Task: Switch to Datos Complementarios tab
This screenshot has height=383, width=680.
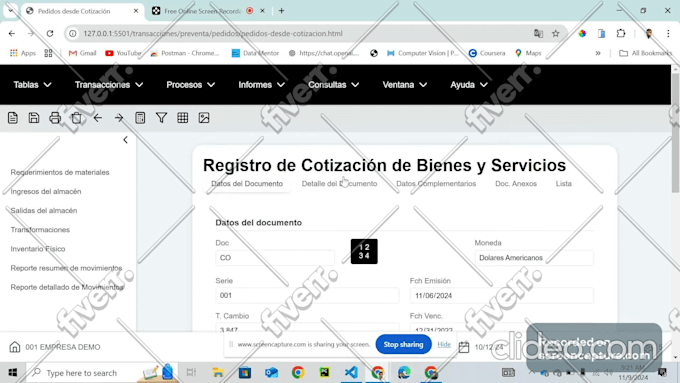Action: [x=436, y=183]
